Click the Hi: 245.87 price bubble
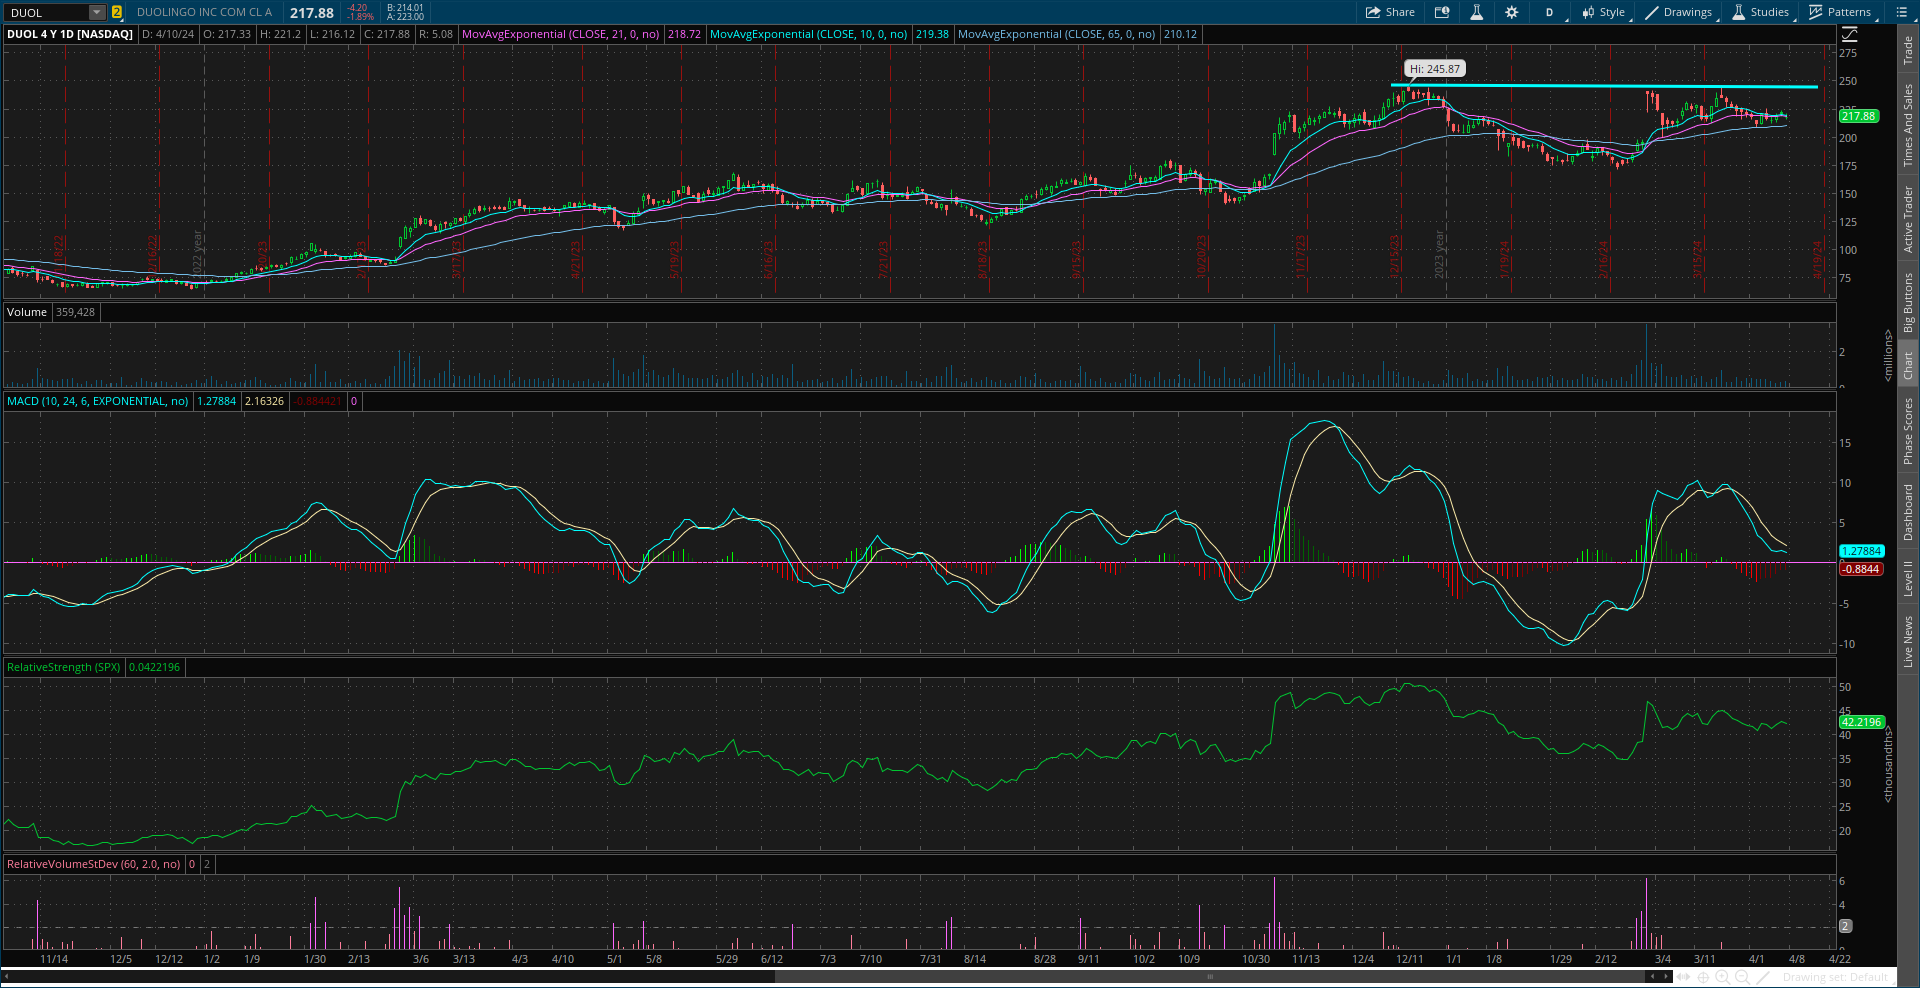Screen dimensions: 1920x988 (x=1435, y=69)
